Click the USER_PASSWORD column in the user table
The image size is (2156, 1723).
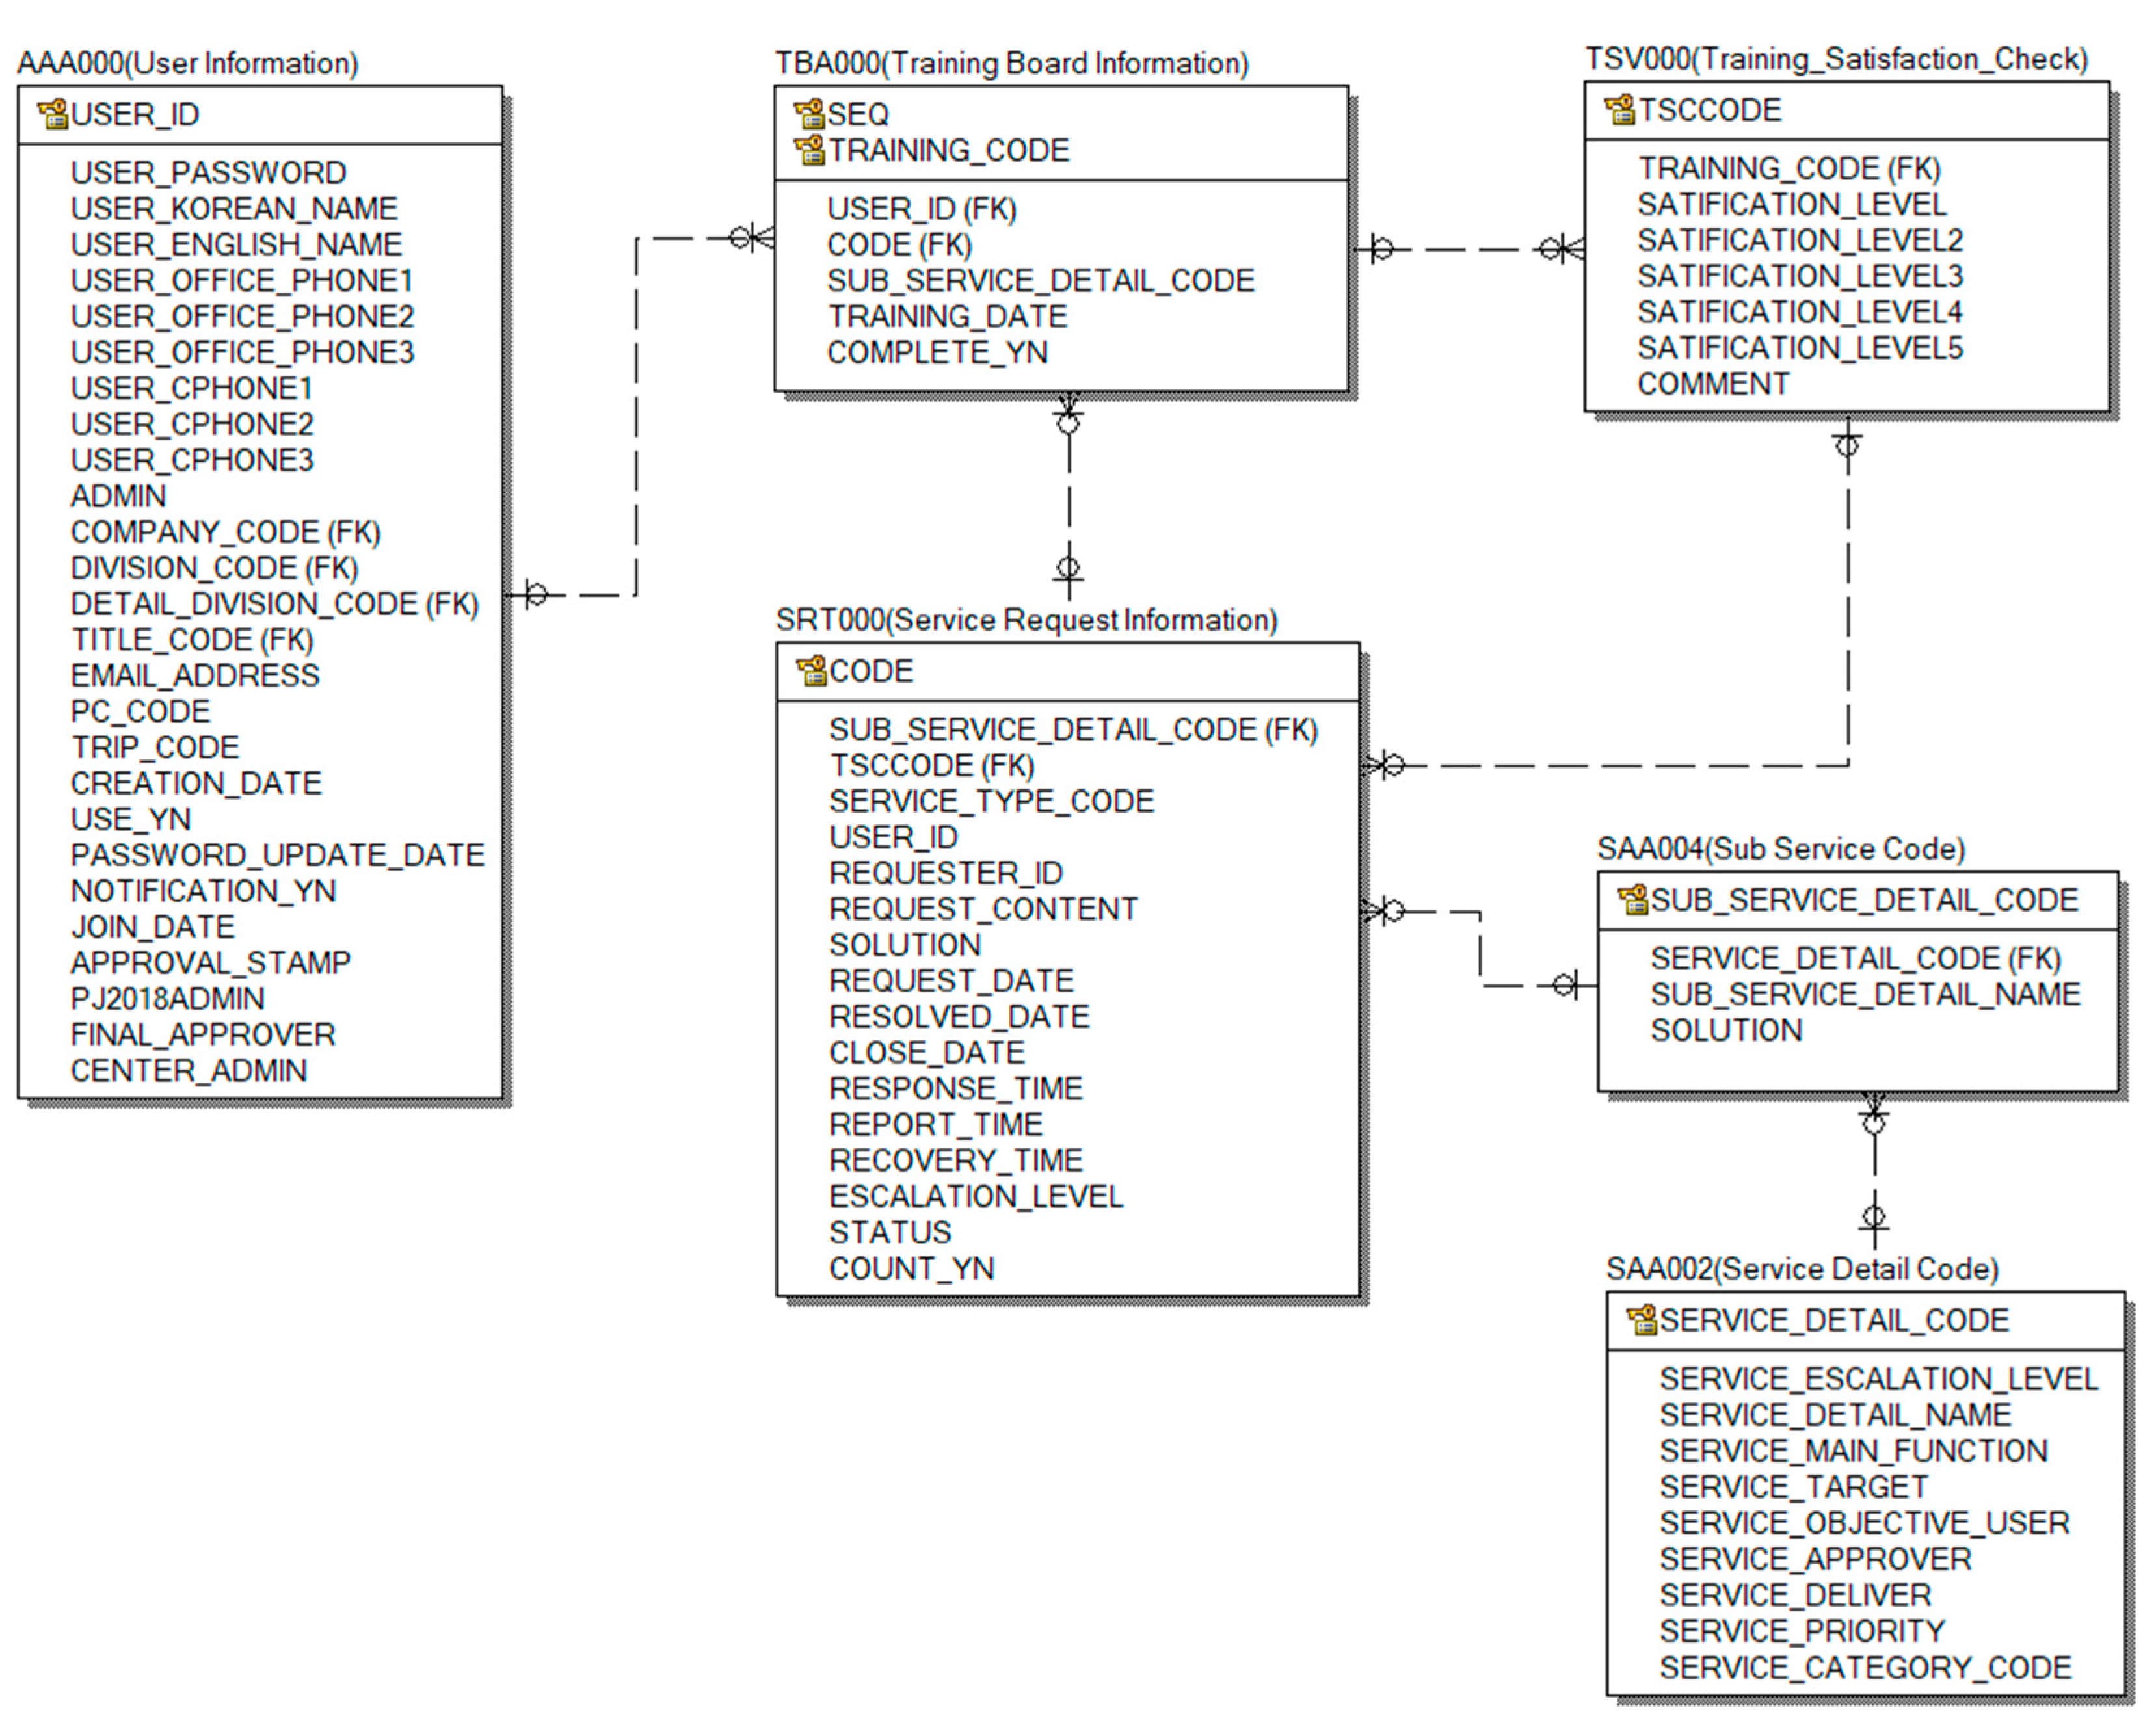point(208,172)
